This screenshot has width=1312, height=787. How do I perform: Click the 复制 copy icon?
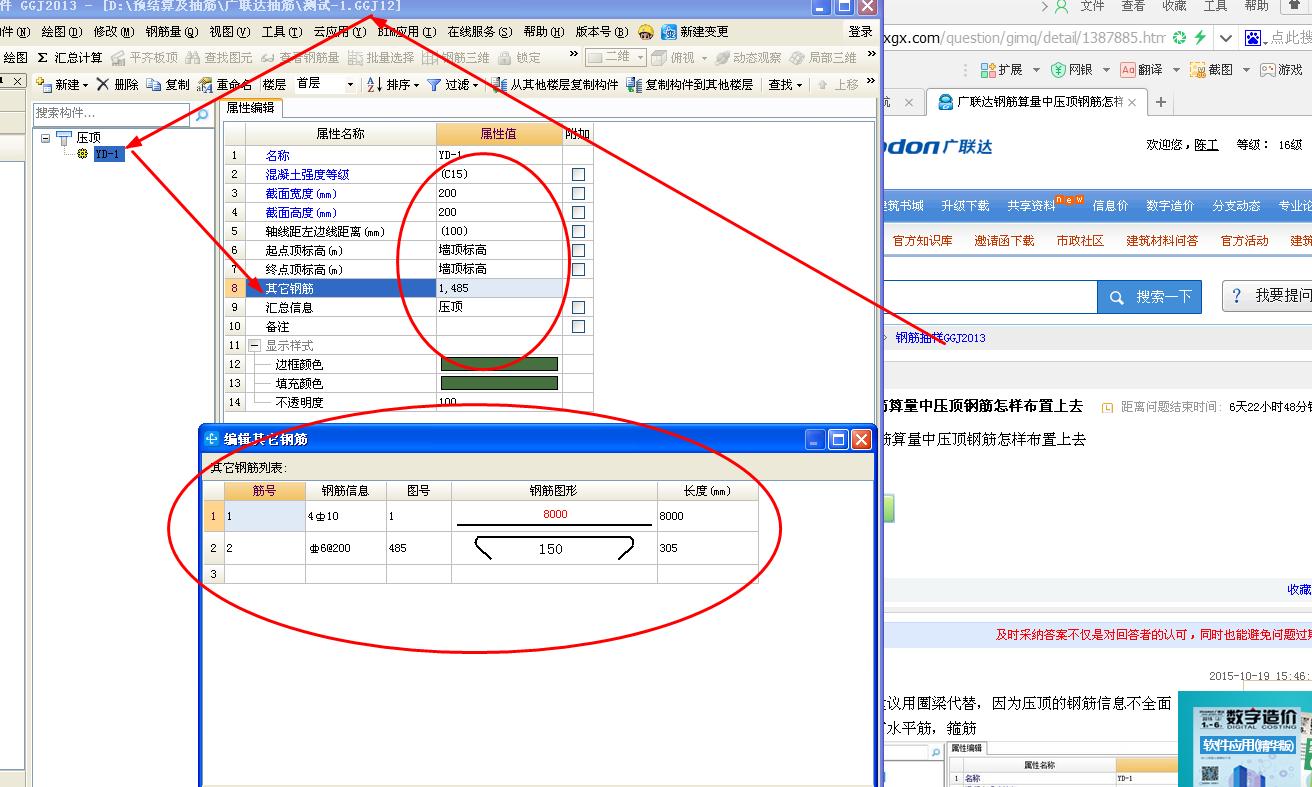point(154,84)
